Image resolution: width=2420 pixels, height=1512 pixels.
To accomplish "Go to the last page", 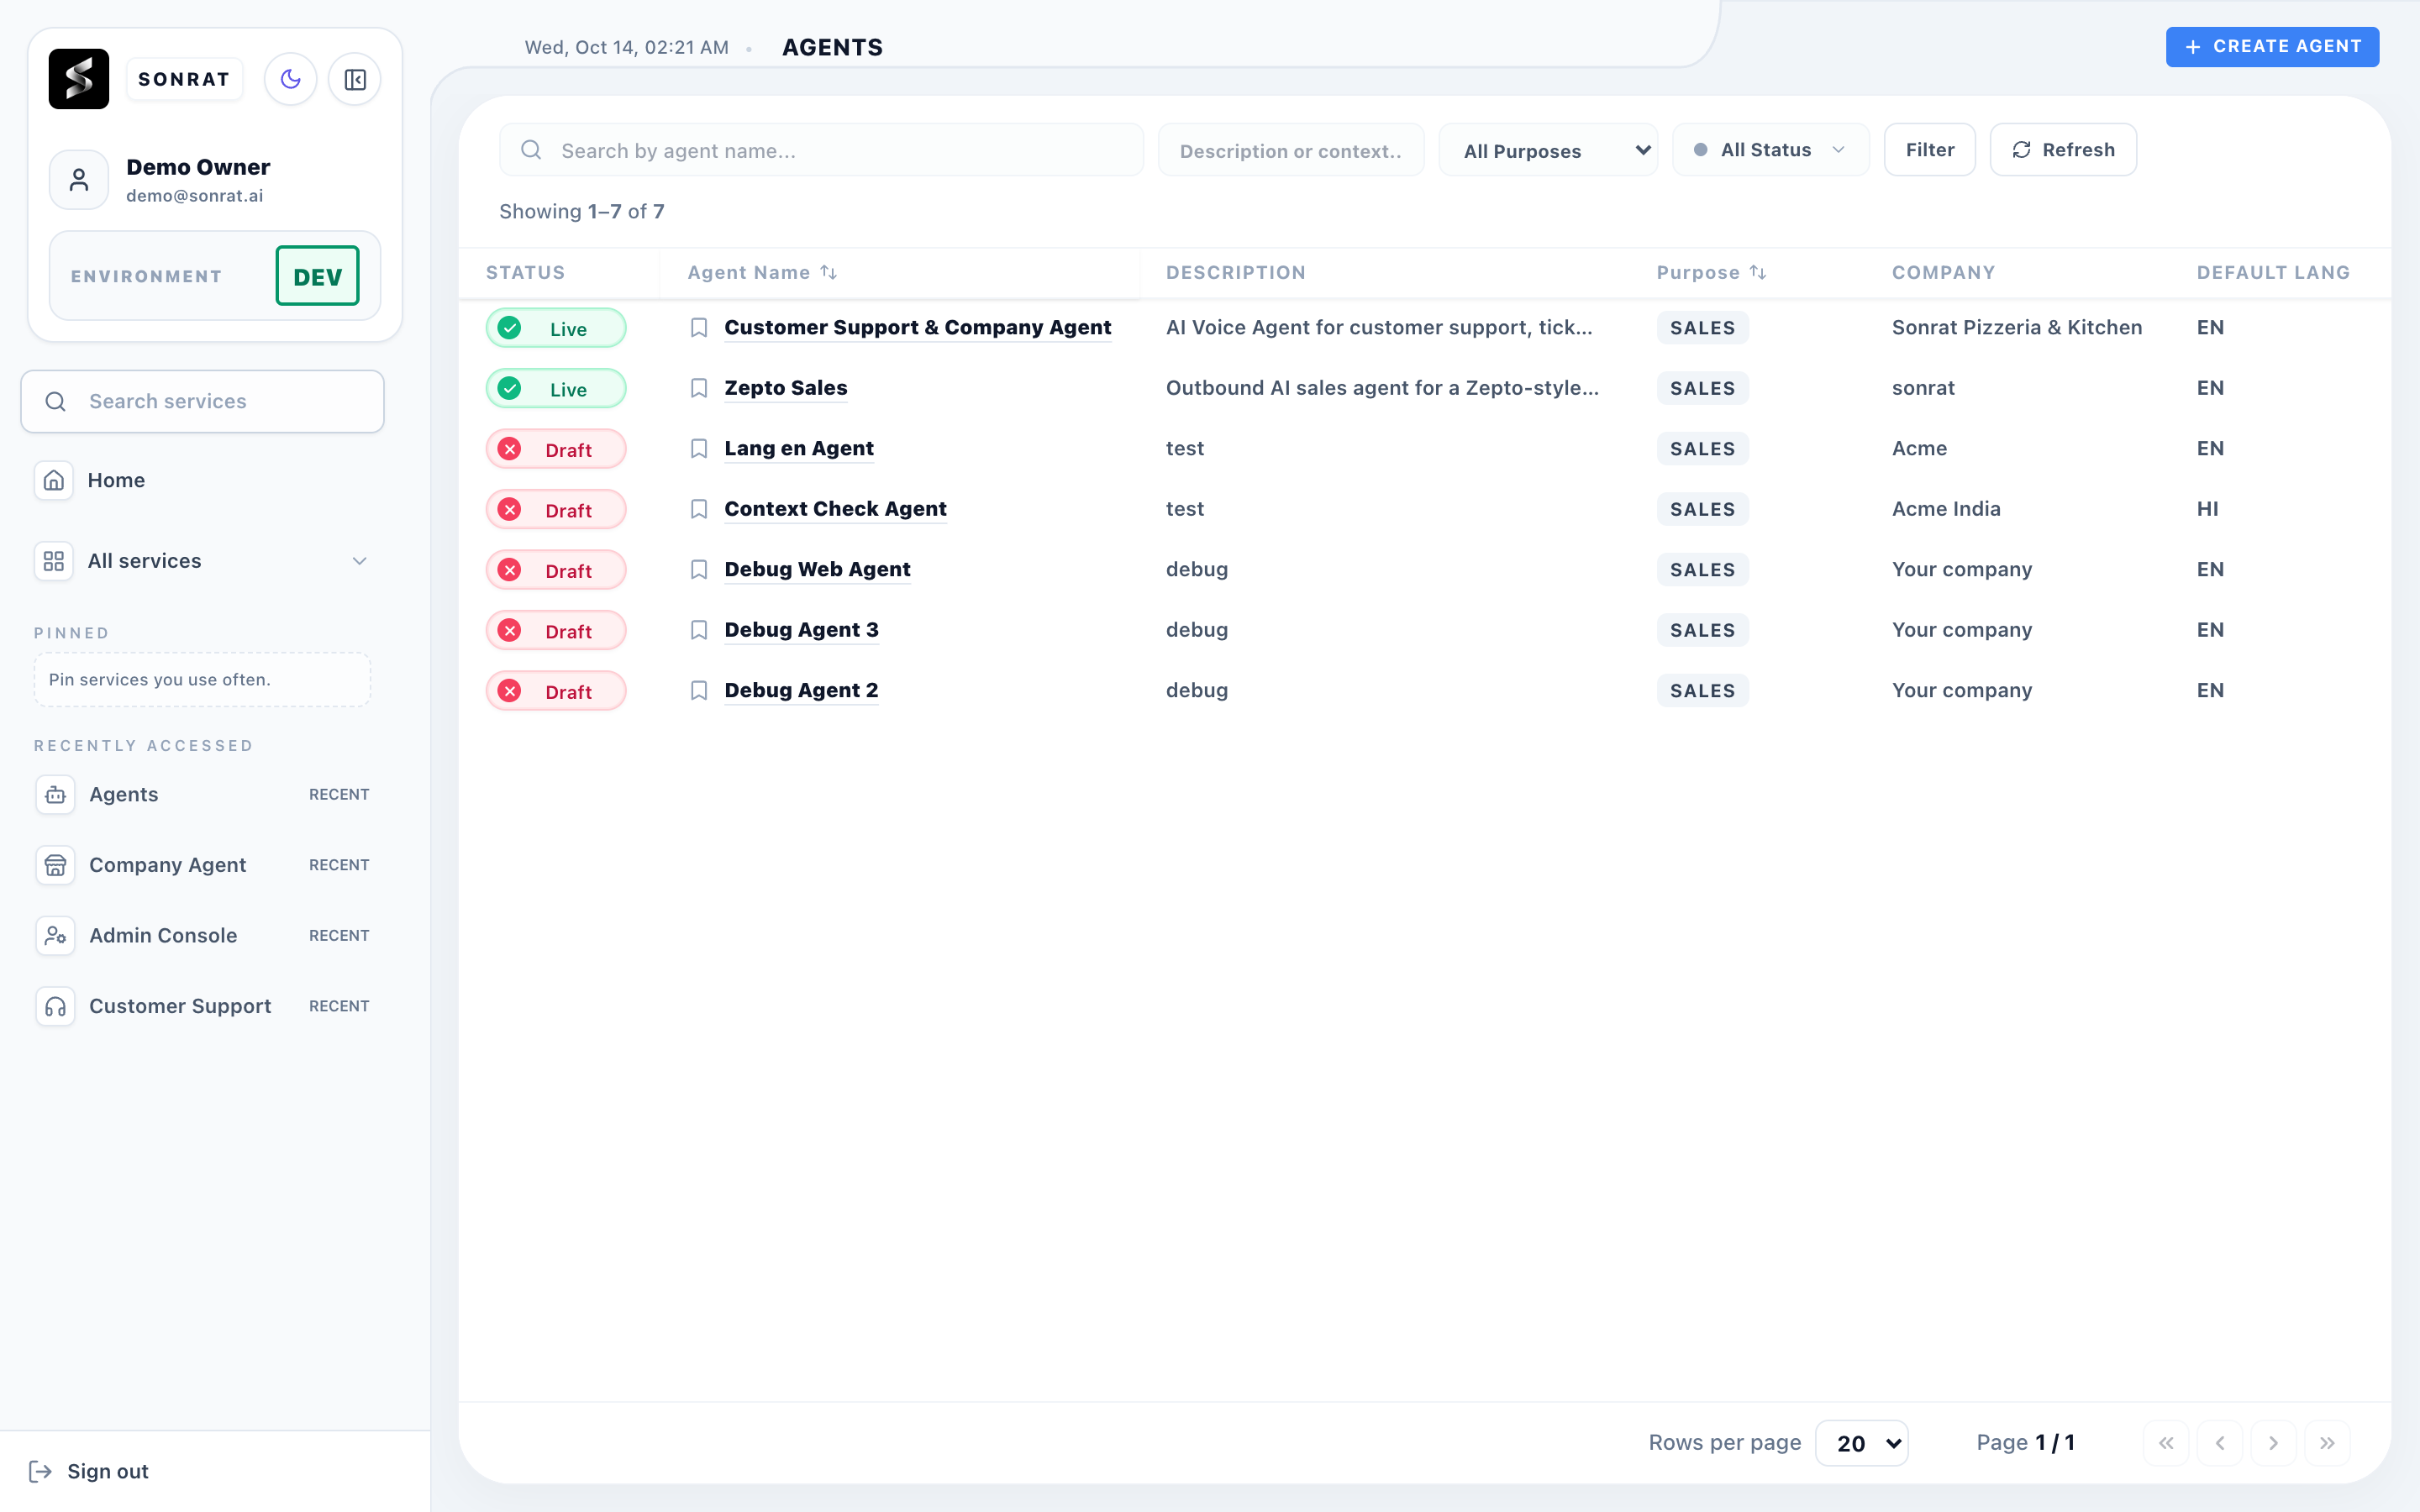I will [x=2327, y=1443].
